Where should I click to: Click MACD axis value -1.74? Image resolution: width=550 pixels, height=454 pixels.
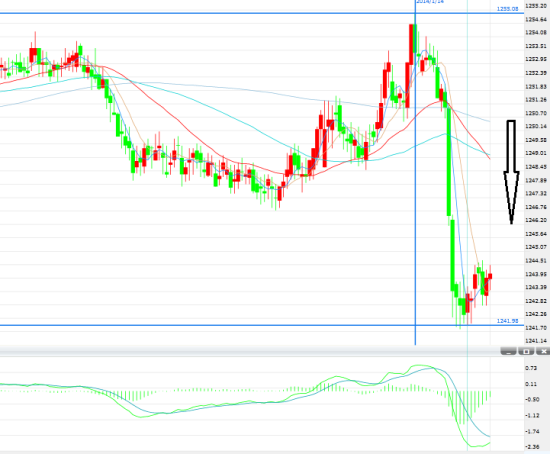[532, 432]
